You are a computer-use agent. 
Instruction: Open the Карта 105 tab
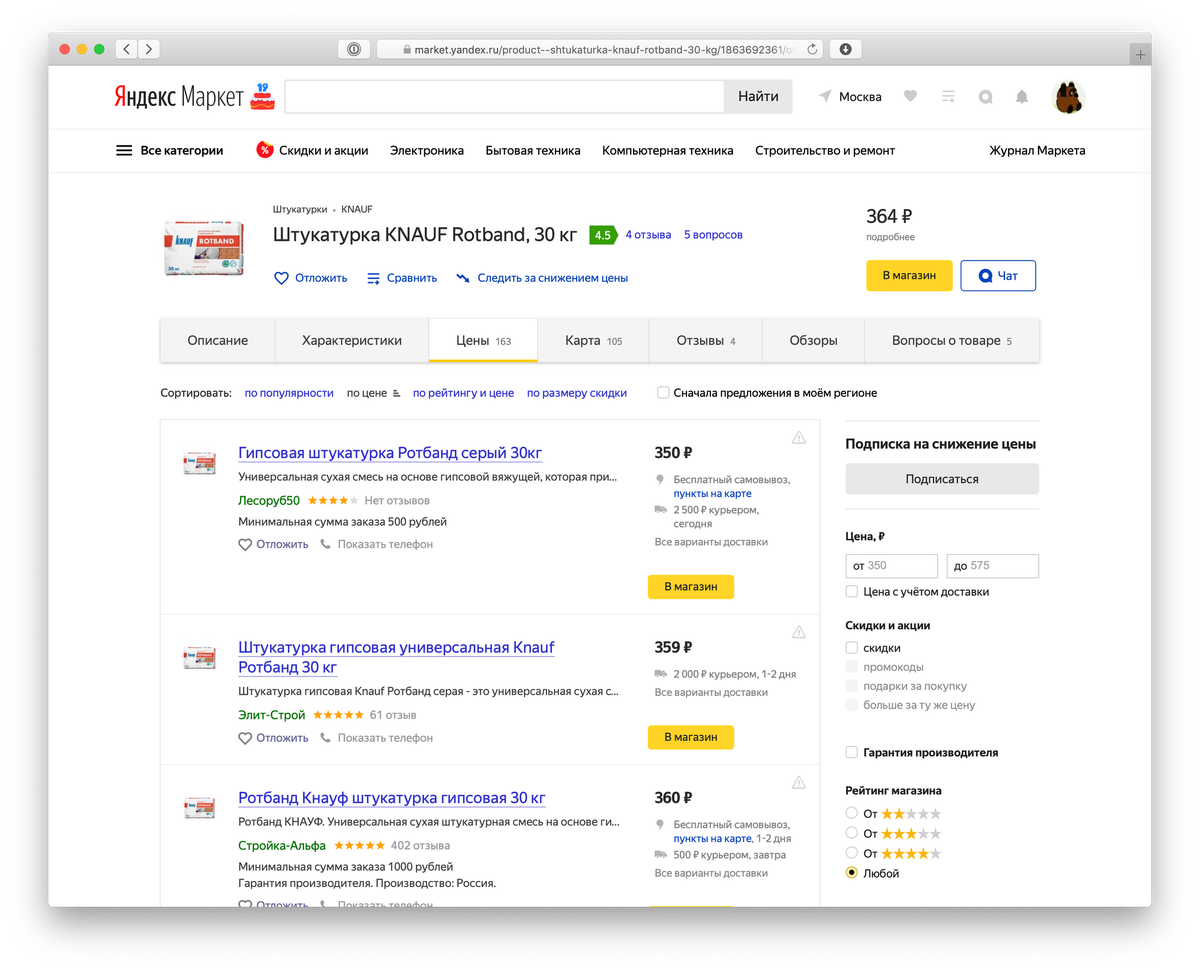coord(593,341)
